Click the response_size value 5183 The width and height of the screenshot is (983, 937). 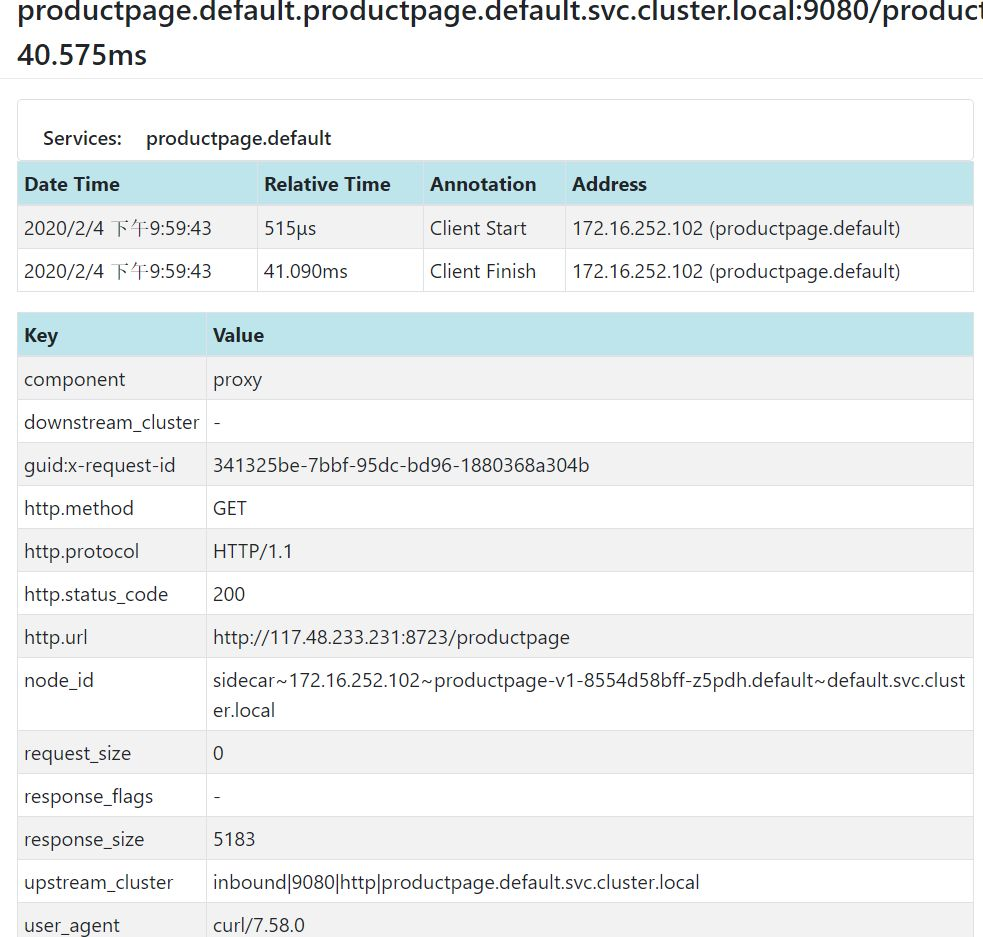pyautogui.click(x=234, y=839)
